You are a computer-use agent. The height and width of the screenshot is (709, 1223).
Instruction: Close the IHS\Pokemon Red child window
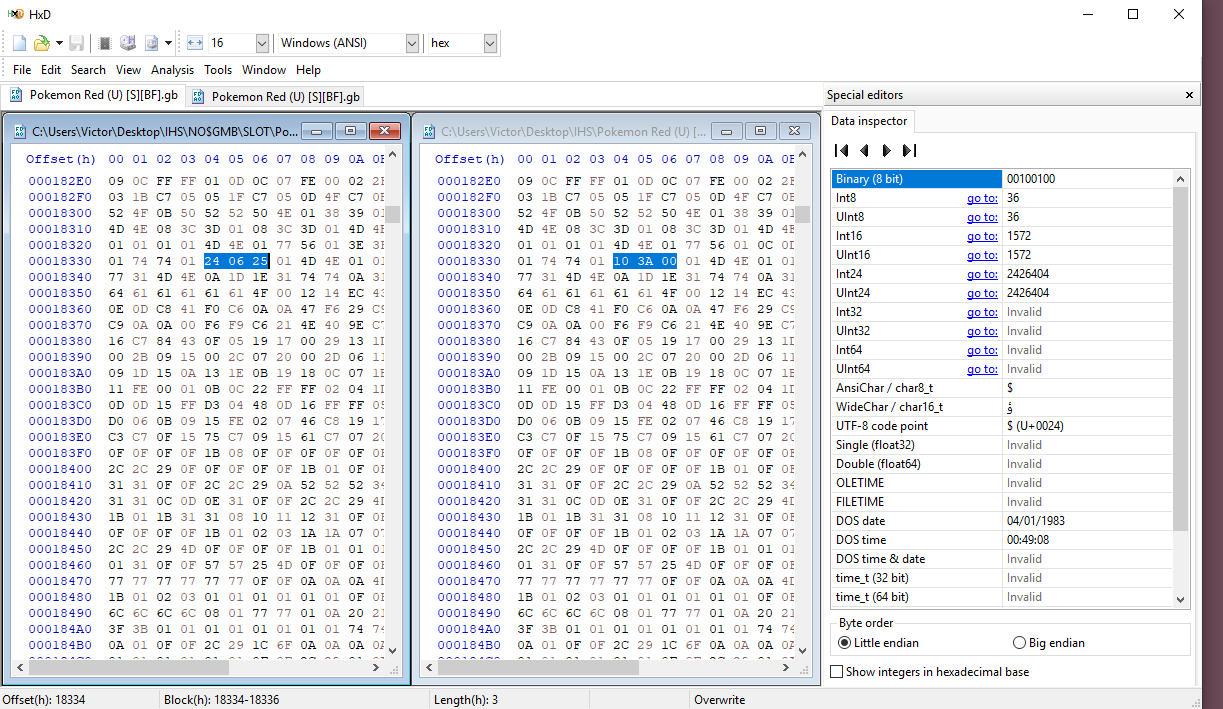point(795,131)
